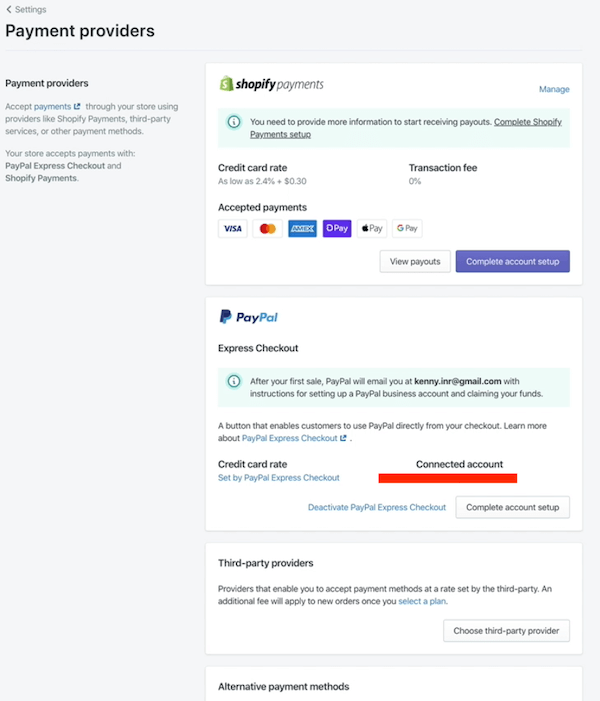600x701 pixels.
Task: Click the Google Pay icon
Action: click(407, 228)
